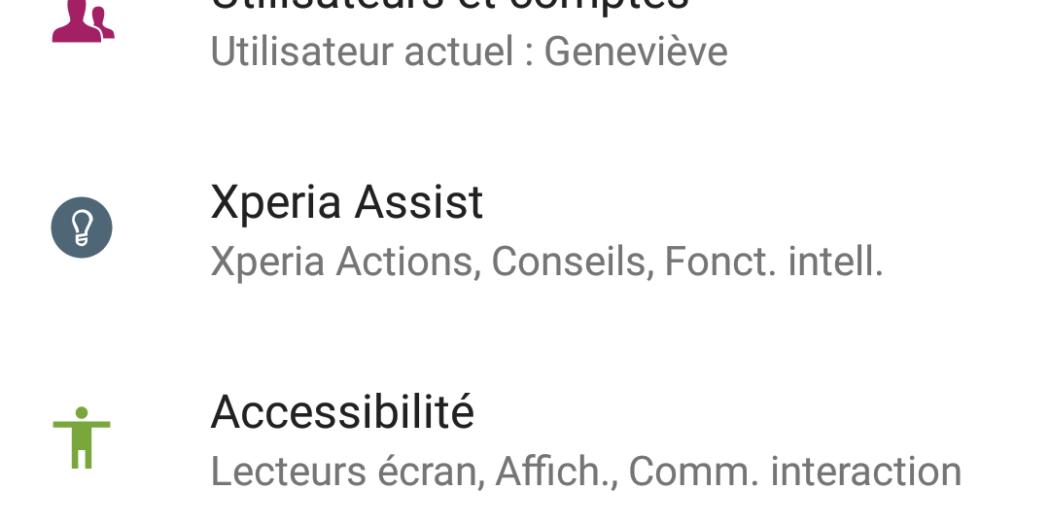The width and height of the screenshot is (1050, 525).
Task: Click the Accessibilité description line
Action: (x=585, y=471)
